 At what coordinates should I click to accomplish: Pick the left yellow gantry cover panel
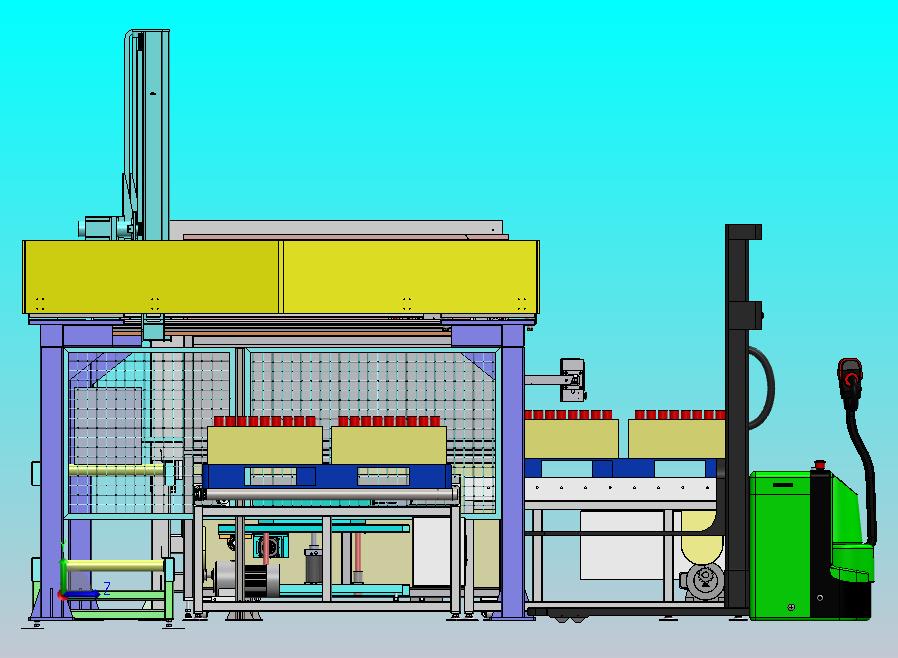pos(151,277)
